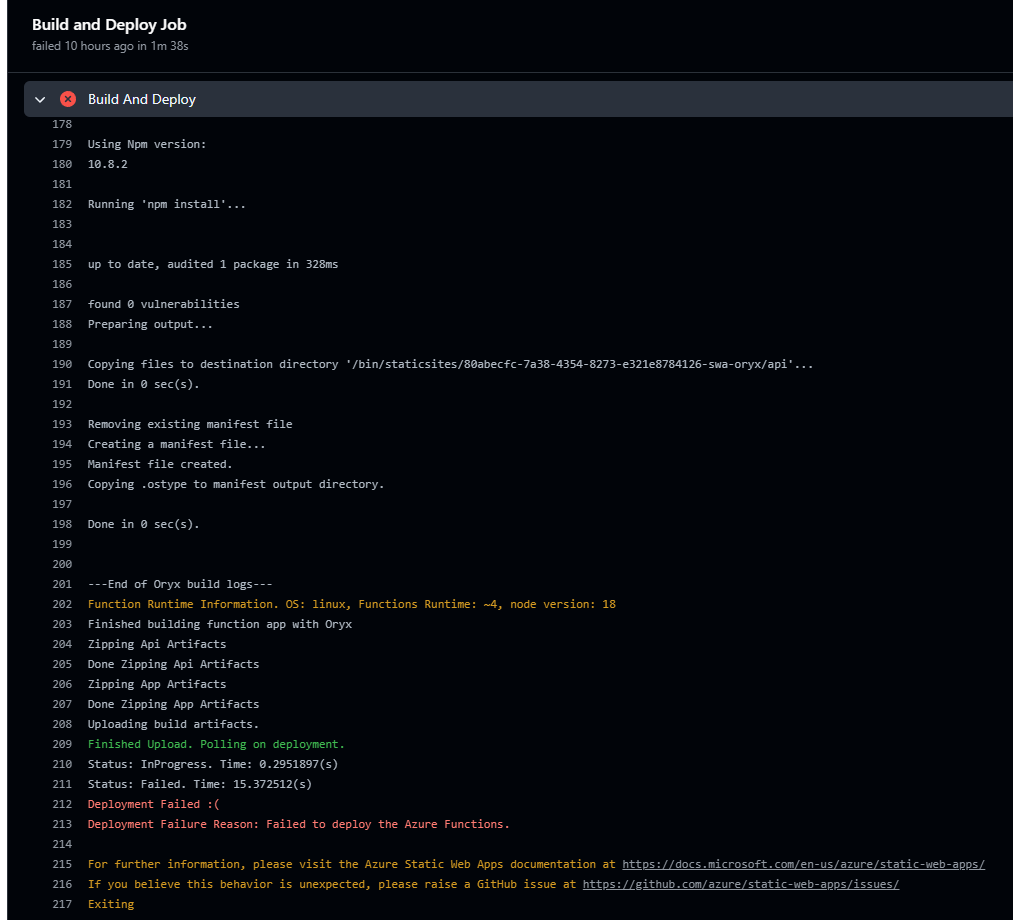The width and height of the screenshot is (1013, 920).
Task: Select 'Done Zipping Api Artifacts' line
Action: click(x=173, y=664)
